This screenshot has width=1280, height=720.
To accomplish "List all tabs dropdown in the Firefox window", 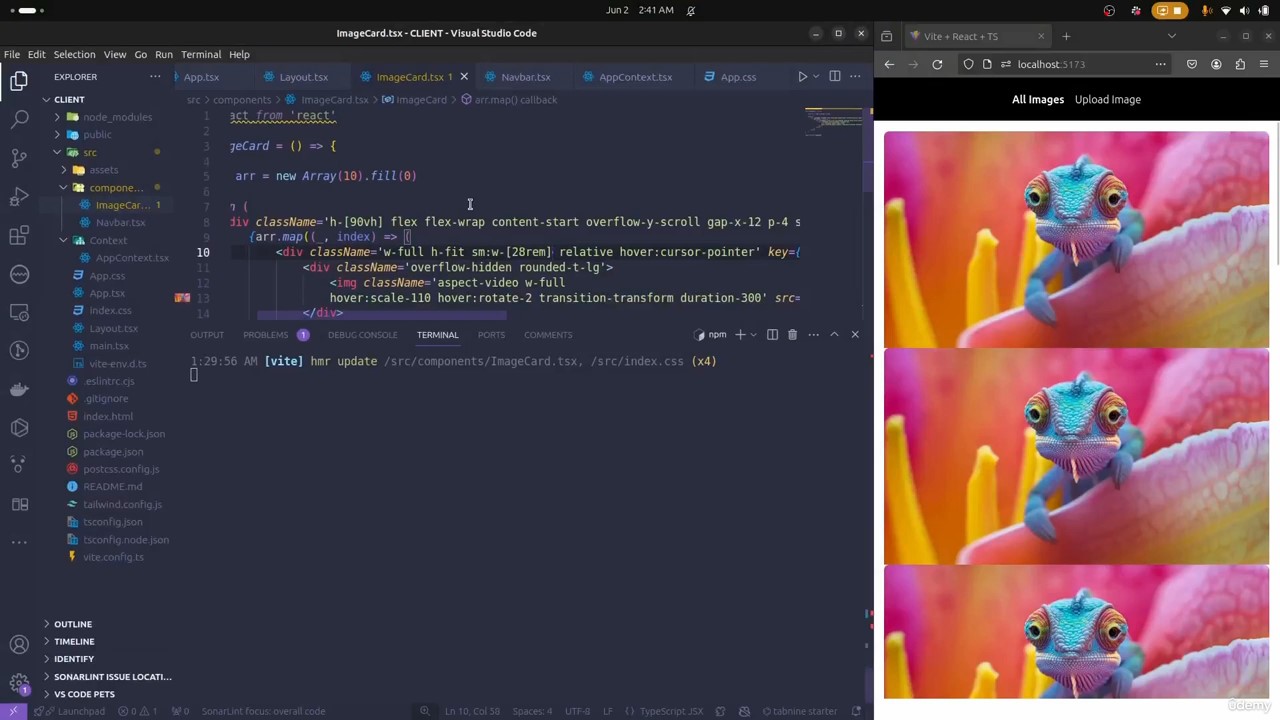I will pos(1172,36).
